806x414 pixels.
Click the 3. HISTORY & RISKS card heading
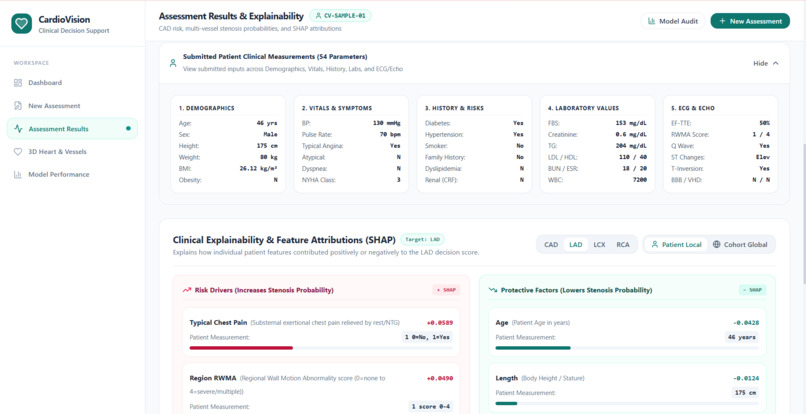pos(454,109)
